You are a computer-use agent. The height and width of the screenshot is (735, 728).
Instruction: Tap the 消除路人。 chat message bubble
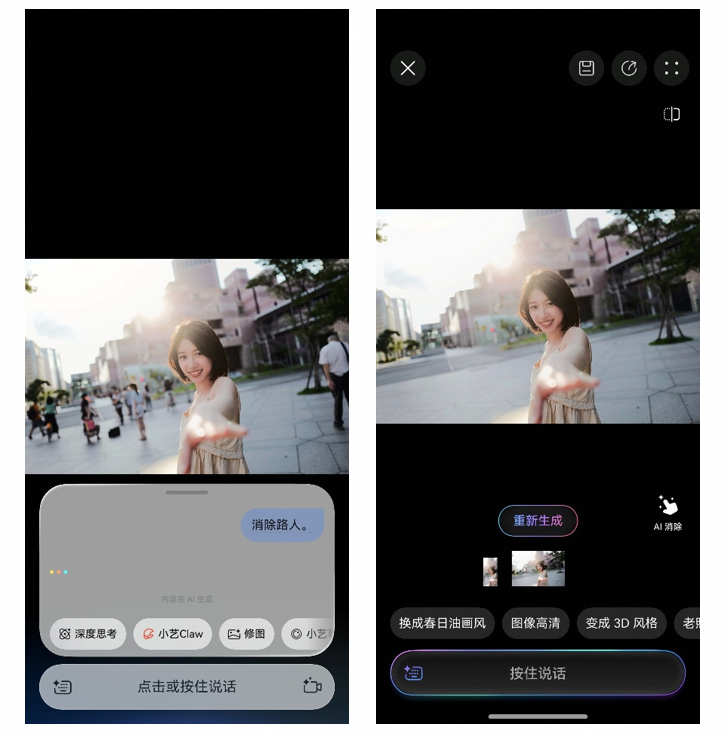coord(282,525)
